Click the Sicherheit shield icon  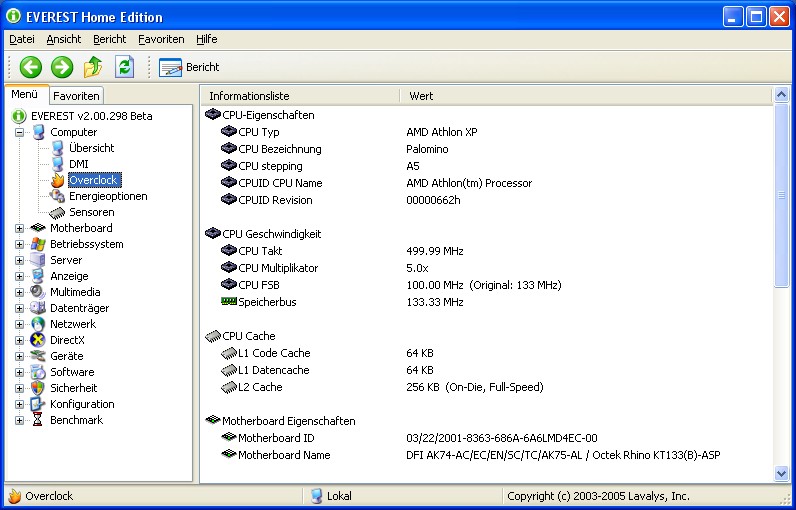coord(38,388)
